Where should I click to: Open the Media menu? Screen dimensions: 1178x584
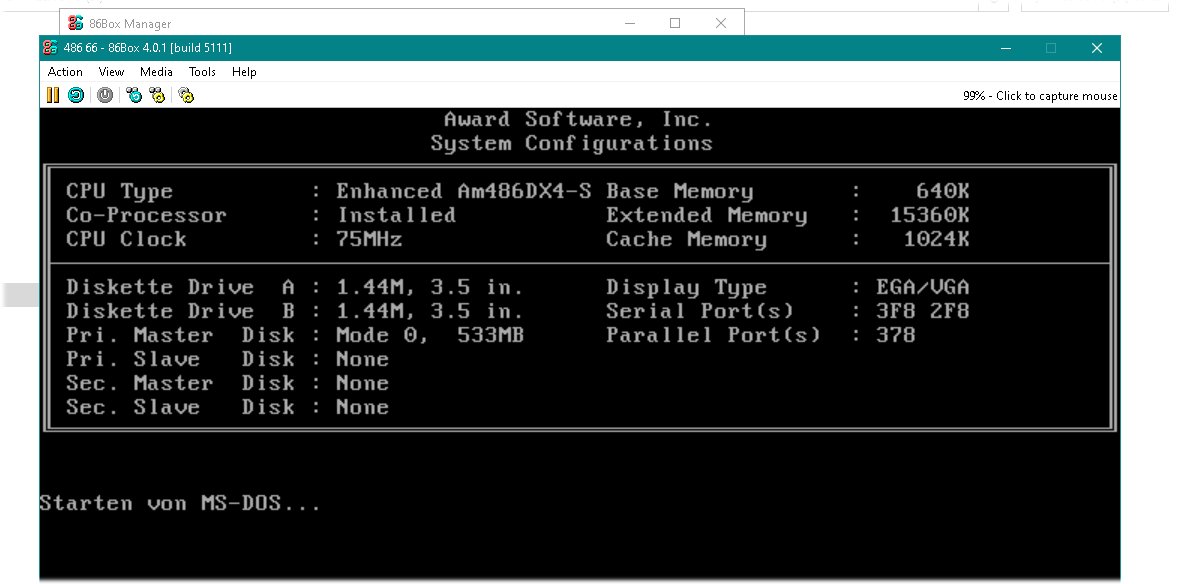(x=156, y=71)
